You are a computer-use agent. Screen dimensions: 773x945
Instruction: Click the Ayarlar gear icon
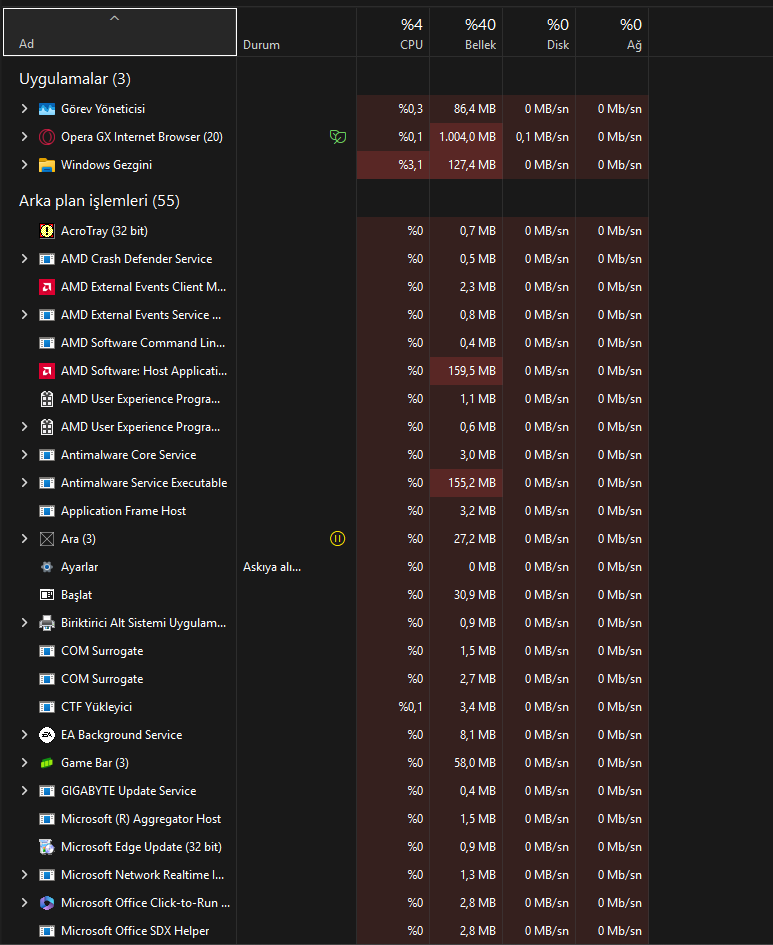pyautogui.click(x=46, y=567)
